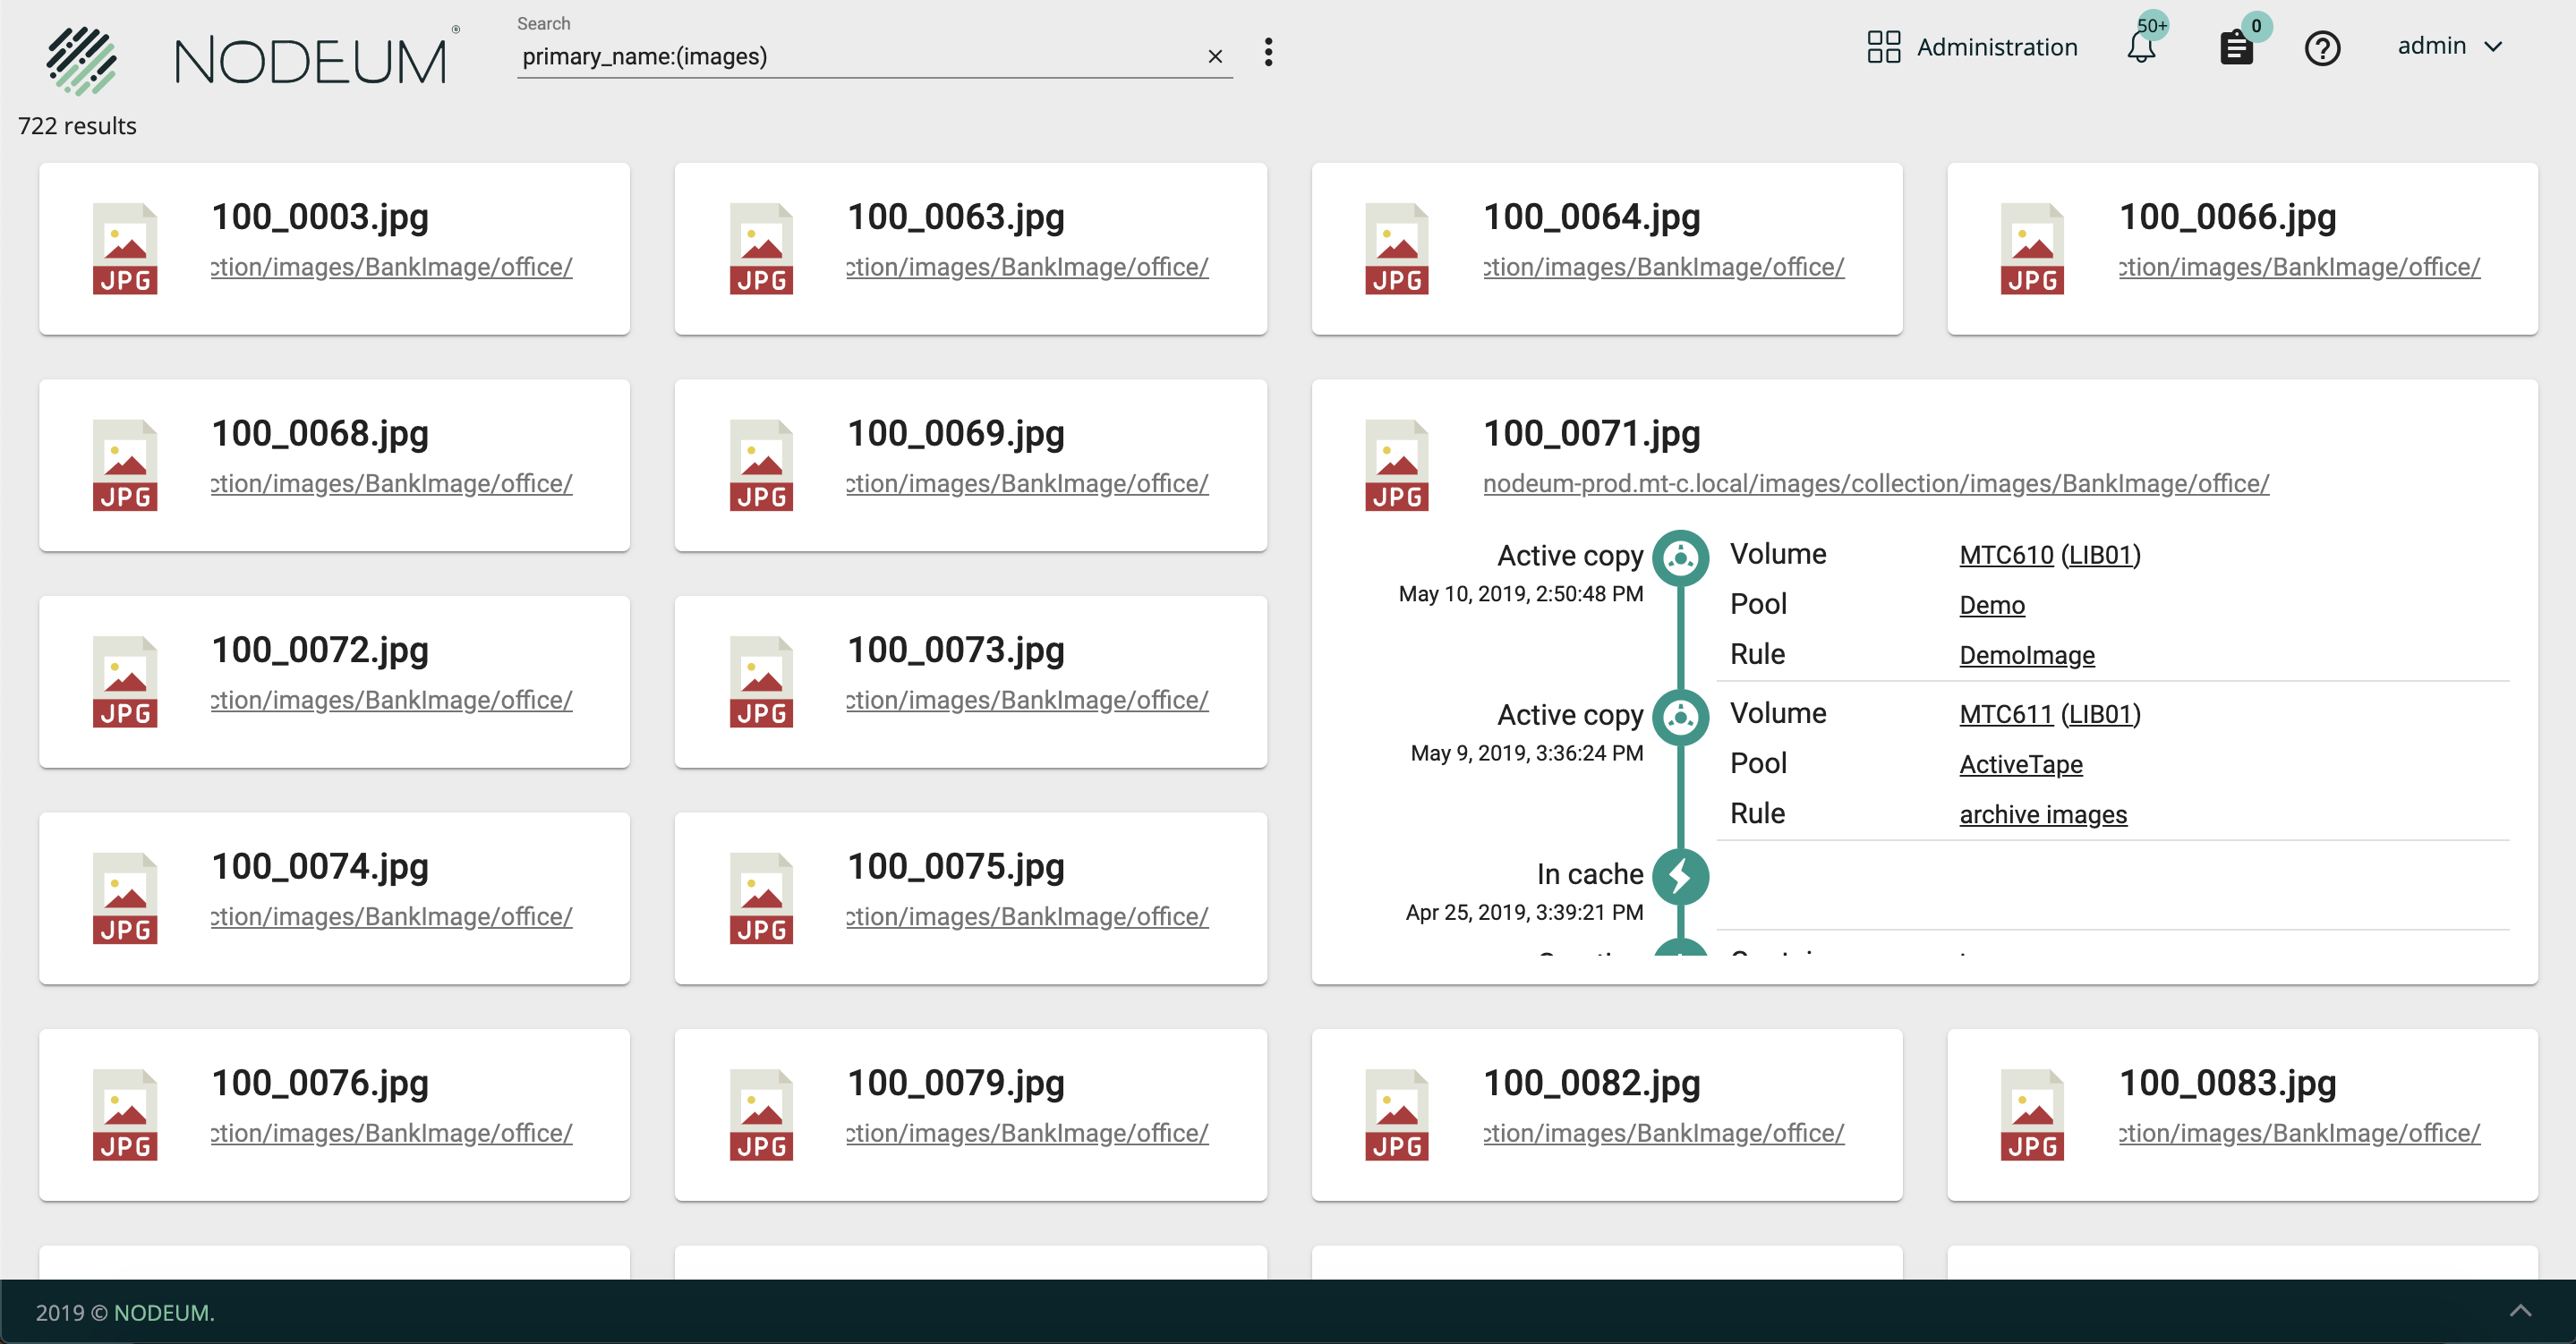The width and height of the screenshot is (2576, 1344).
Task: Select the 100_0082.jpg file title
Action: click(1592, 1084)
